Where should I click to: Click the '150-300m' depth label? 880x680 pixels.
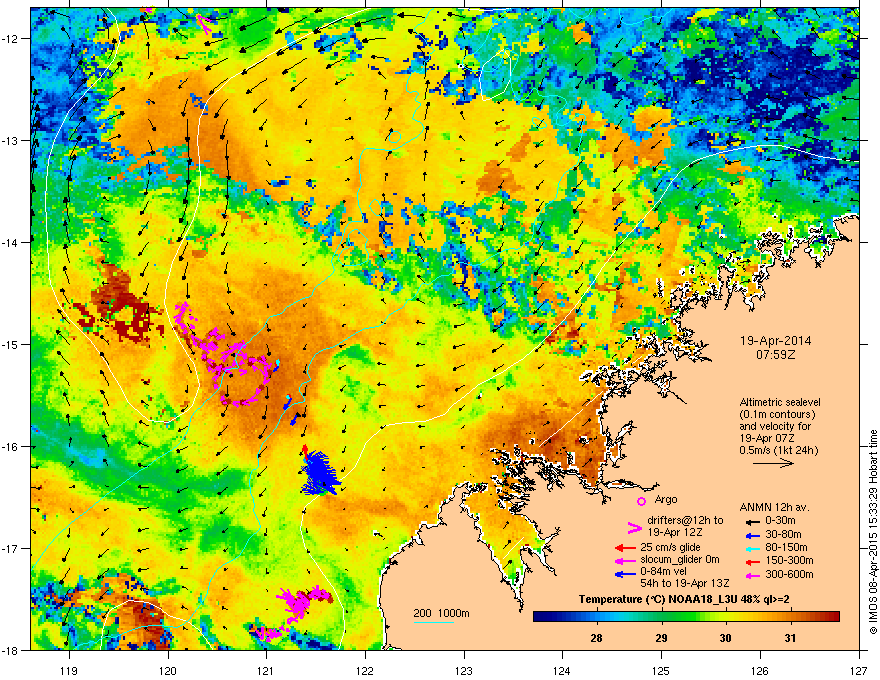coord(789,560)
